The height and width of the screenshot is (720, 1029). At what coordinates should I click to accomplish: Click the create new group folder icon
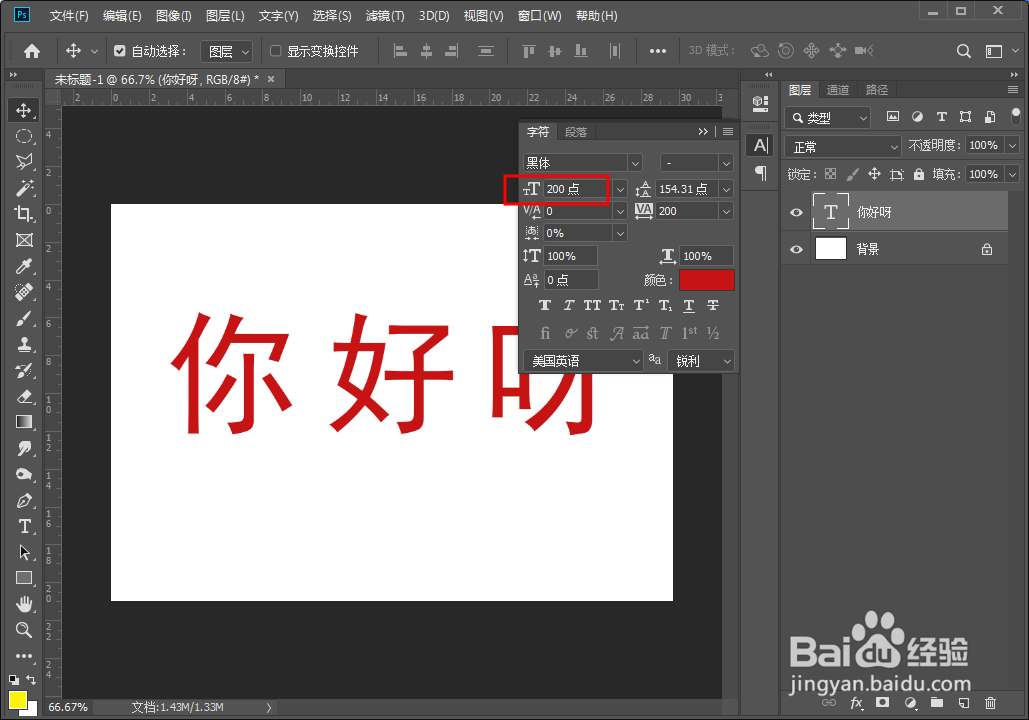937,703
